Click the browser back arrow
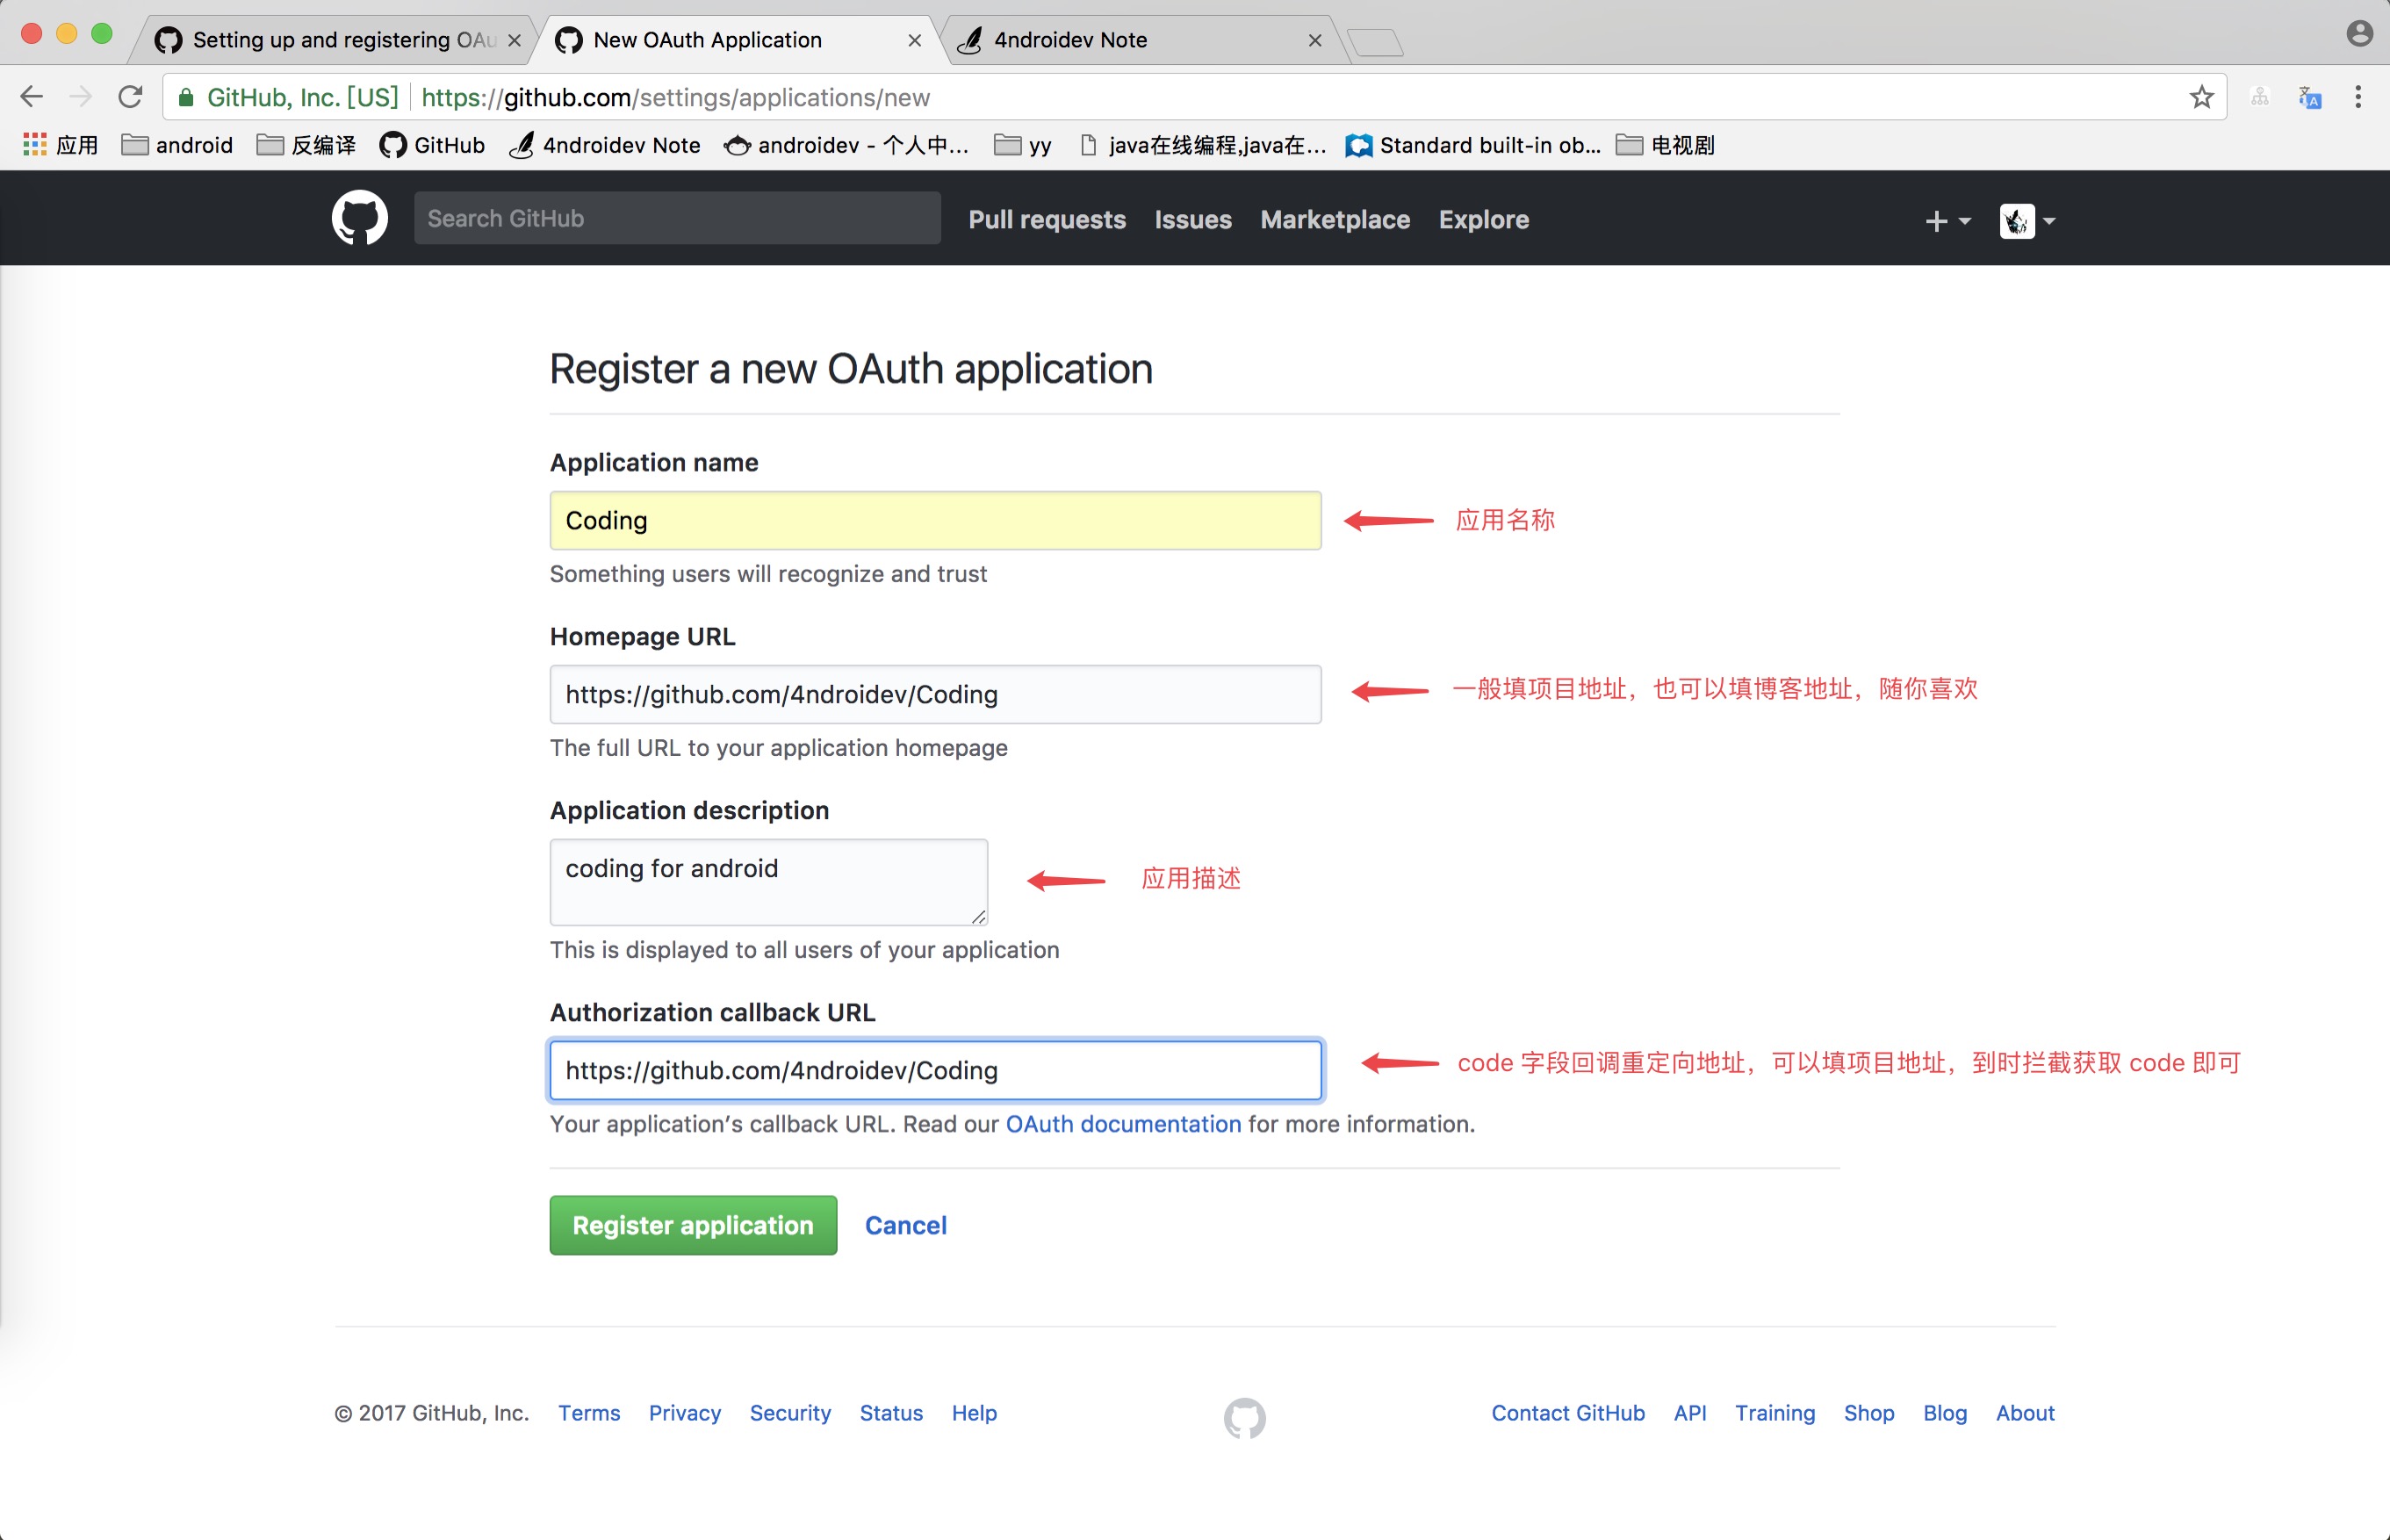2390x1540 pixels. pos(31,97)
